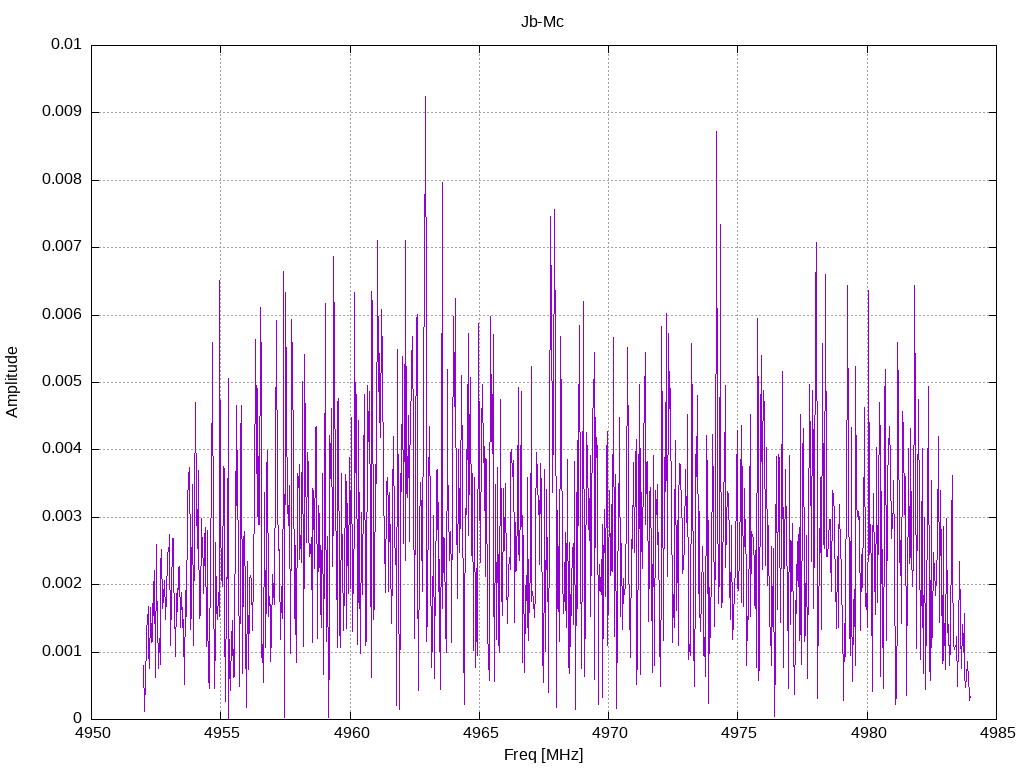Click the 4970 x-axis tick label
The height and width of the screenshot is (768, 1024).
[609, 733]
